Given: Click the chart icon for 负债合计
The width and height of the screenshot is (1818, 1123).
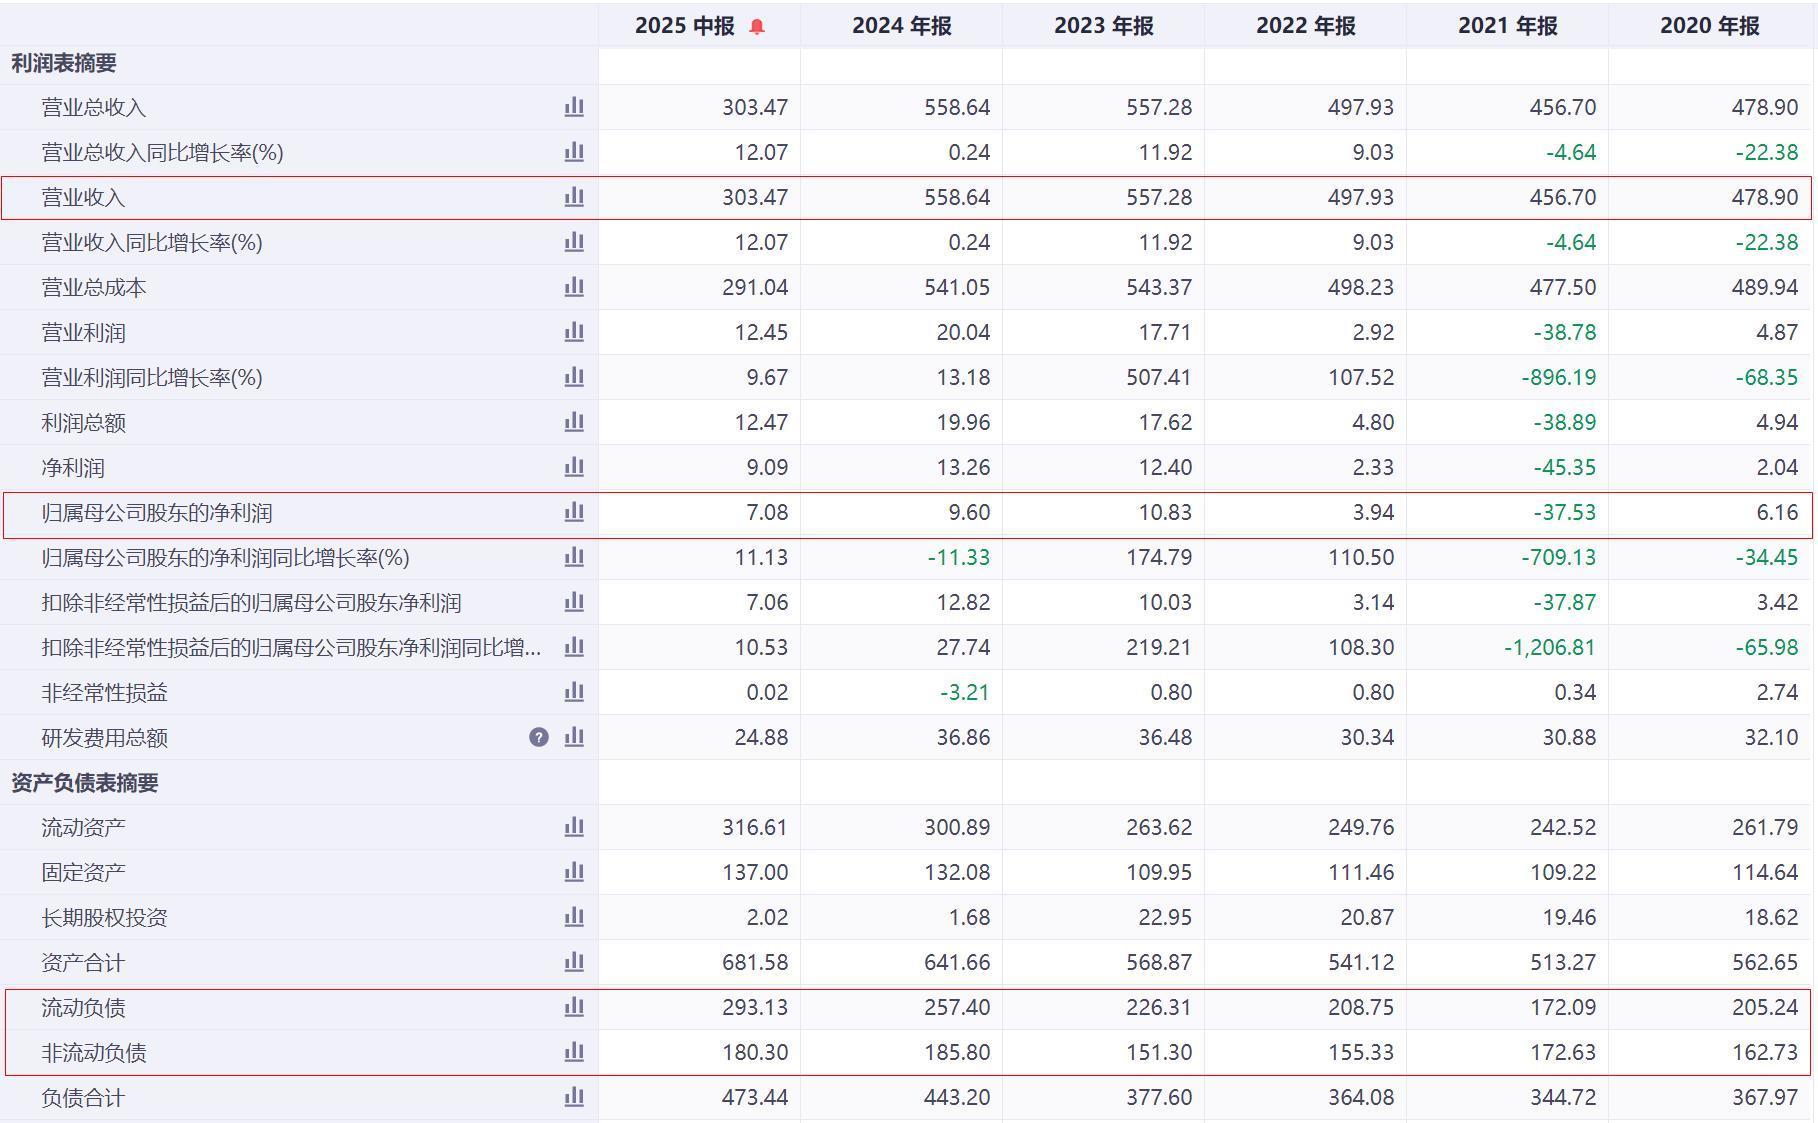Looking at the screenshot, I should click(574, 1097).
